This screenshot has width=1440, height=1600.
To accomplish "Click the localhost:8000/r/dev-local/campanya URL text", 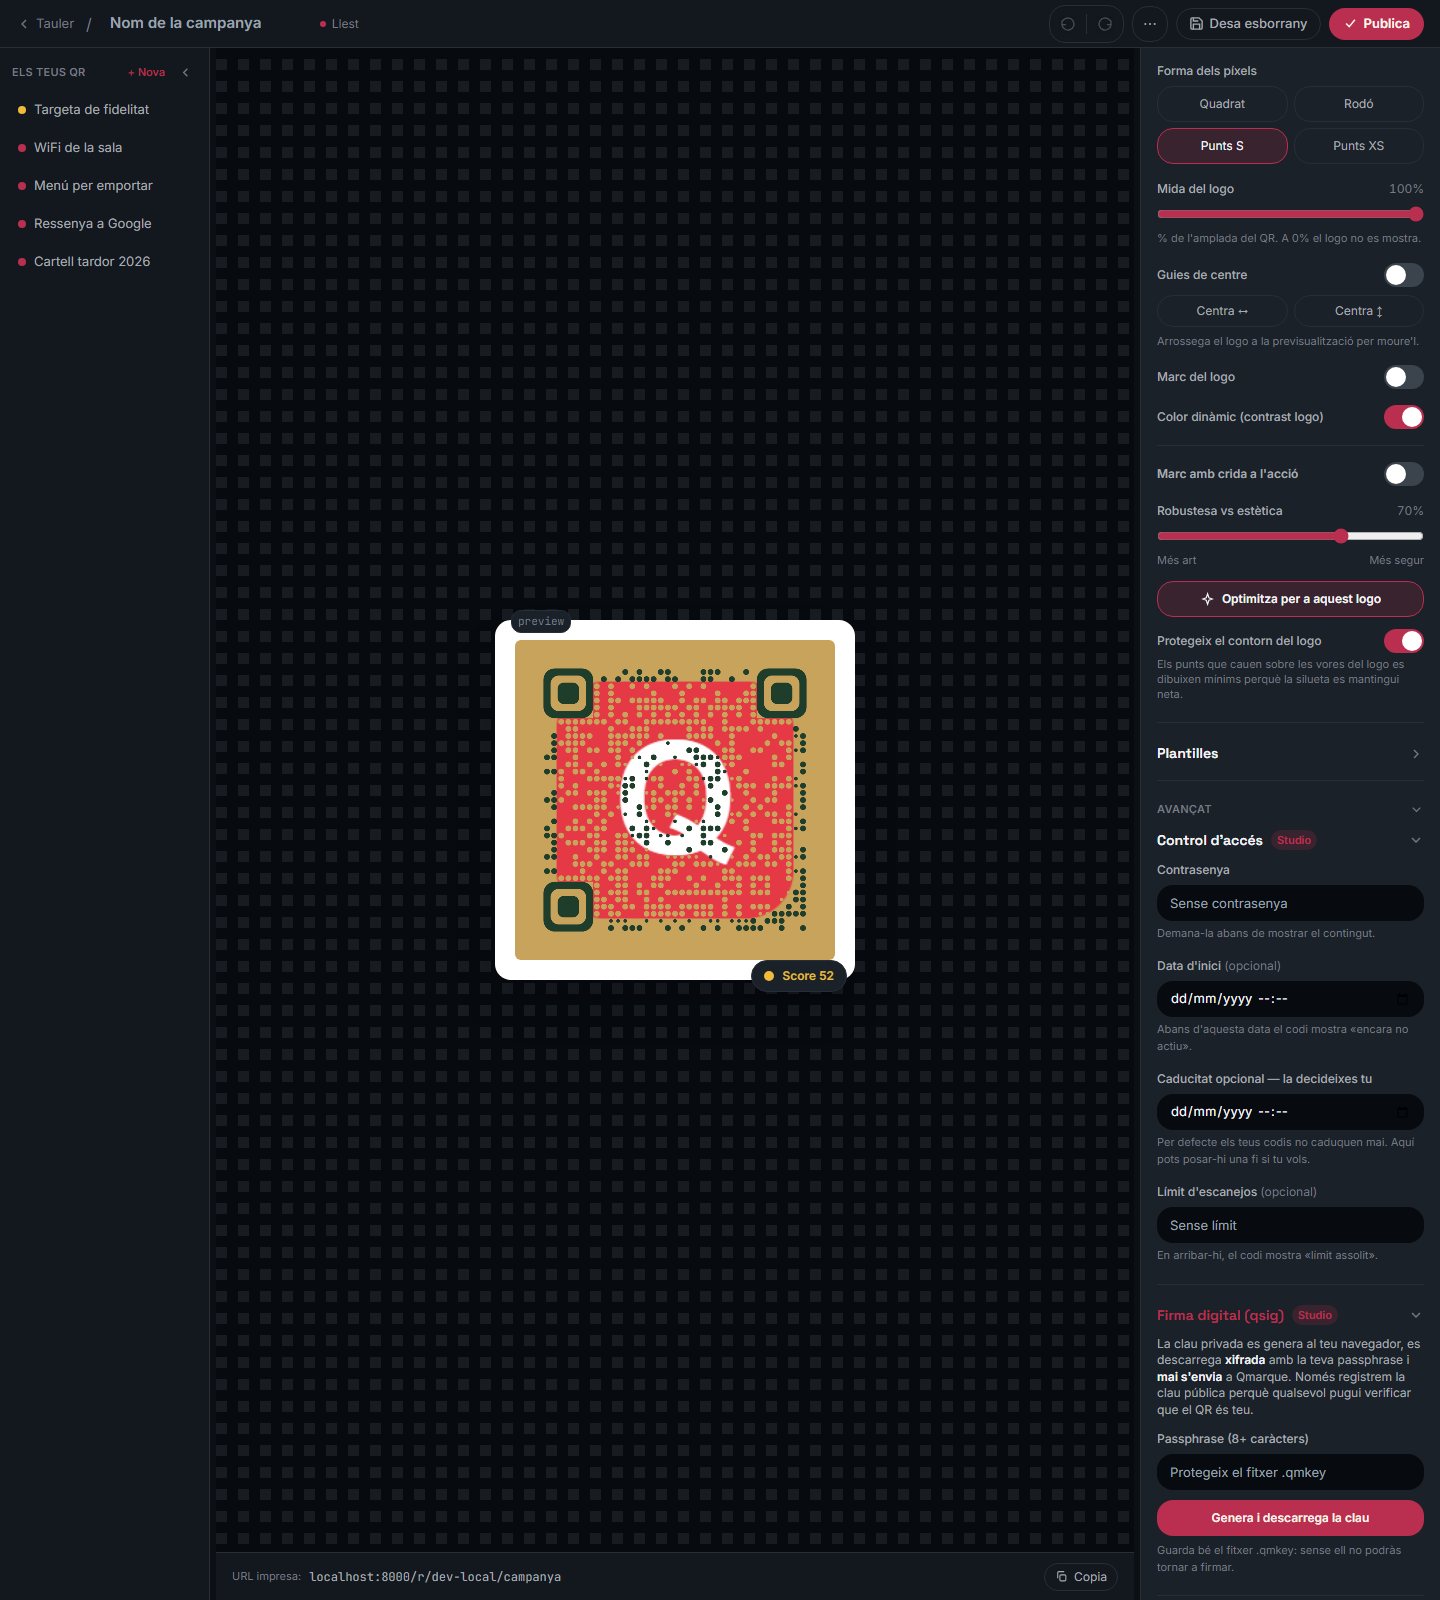I will click(435, 1577).
